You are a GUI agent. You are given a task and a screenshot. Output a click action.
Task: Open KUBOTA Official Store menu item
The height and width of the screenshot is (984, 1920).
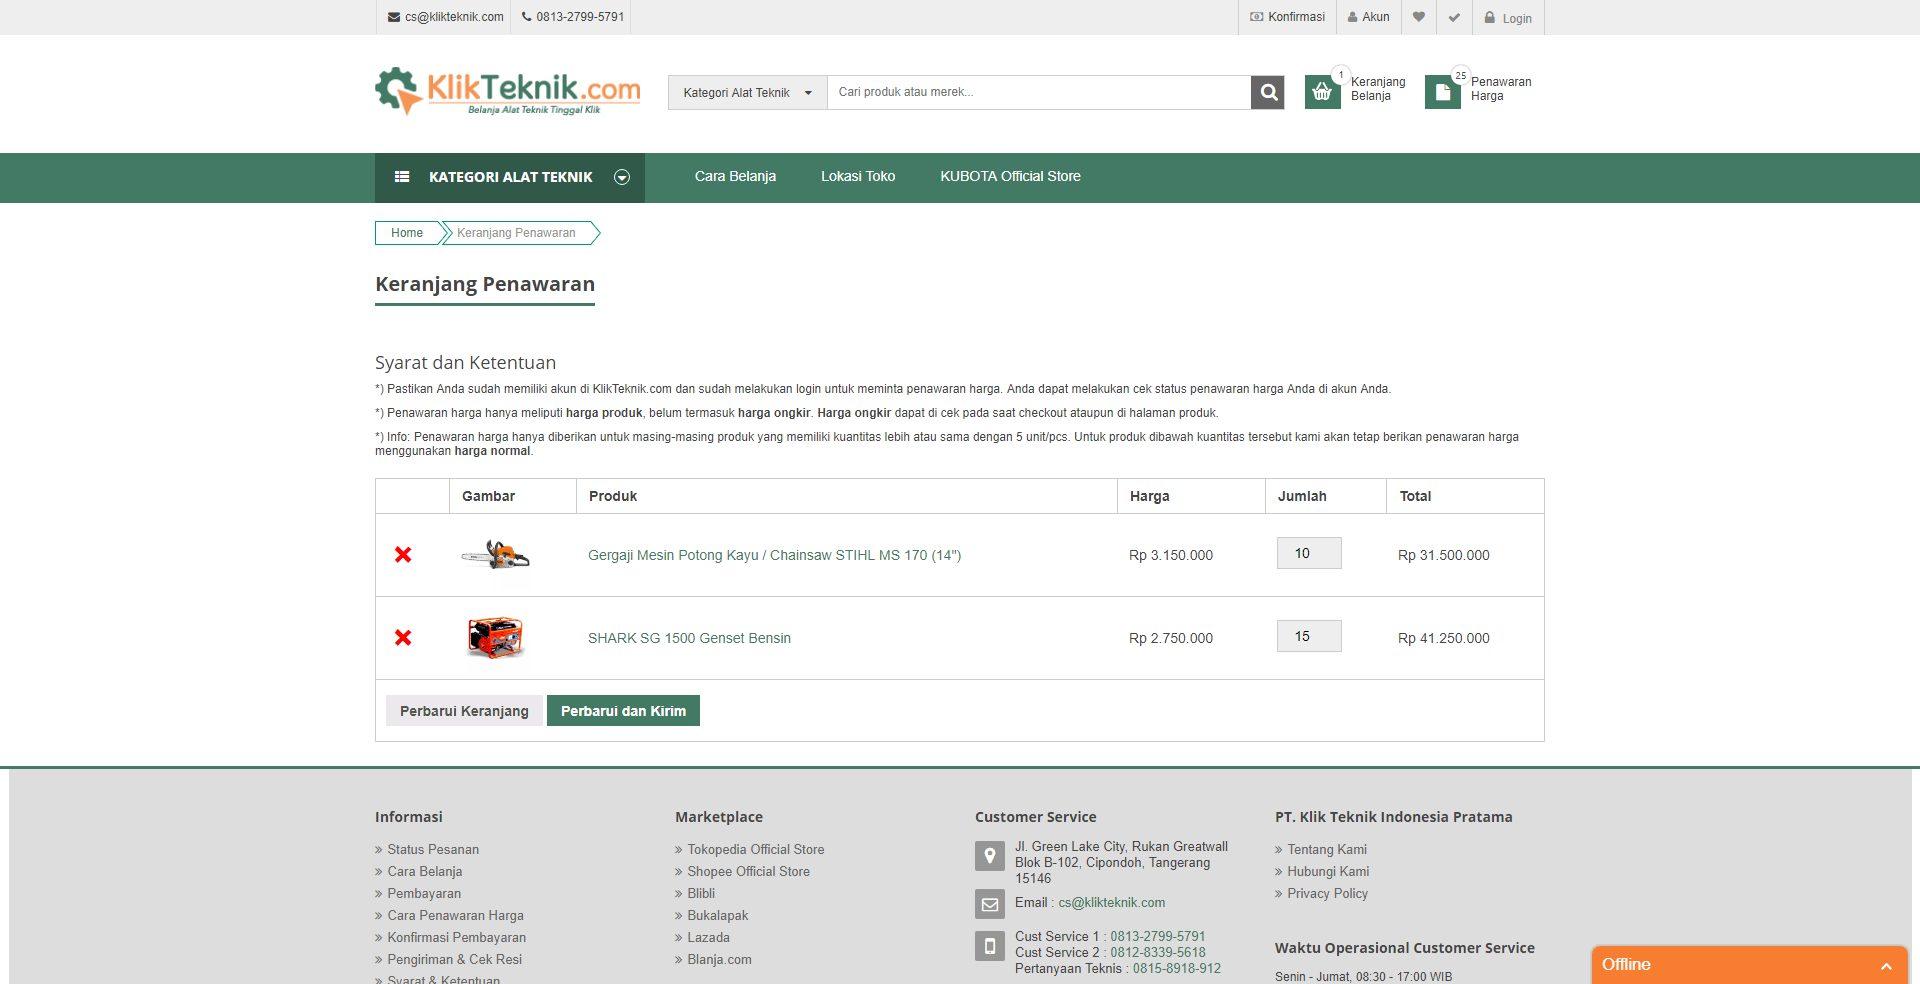[1010, 176]
